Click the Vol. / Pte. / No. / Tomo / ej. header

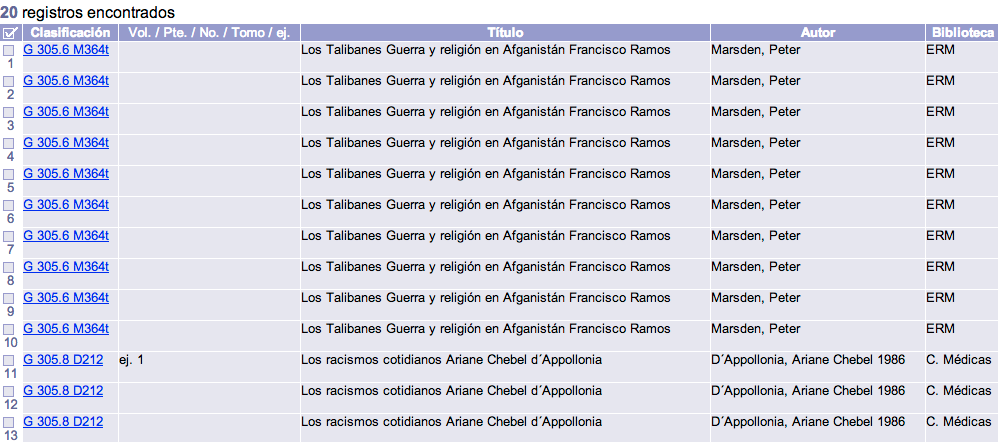point(209,32)
